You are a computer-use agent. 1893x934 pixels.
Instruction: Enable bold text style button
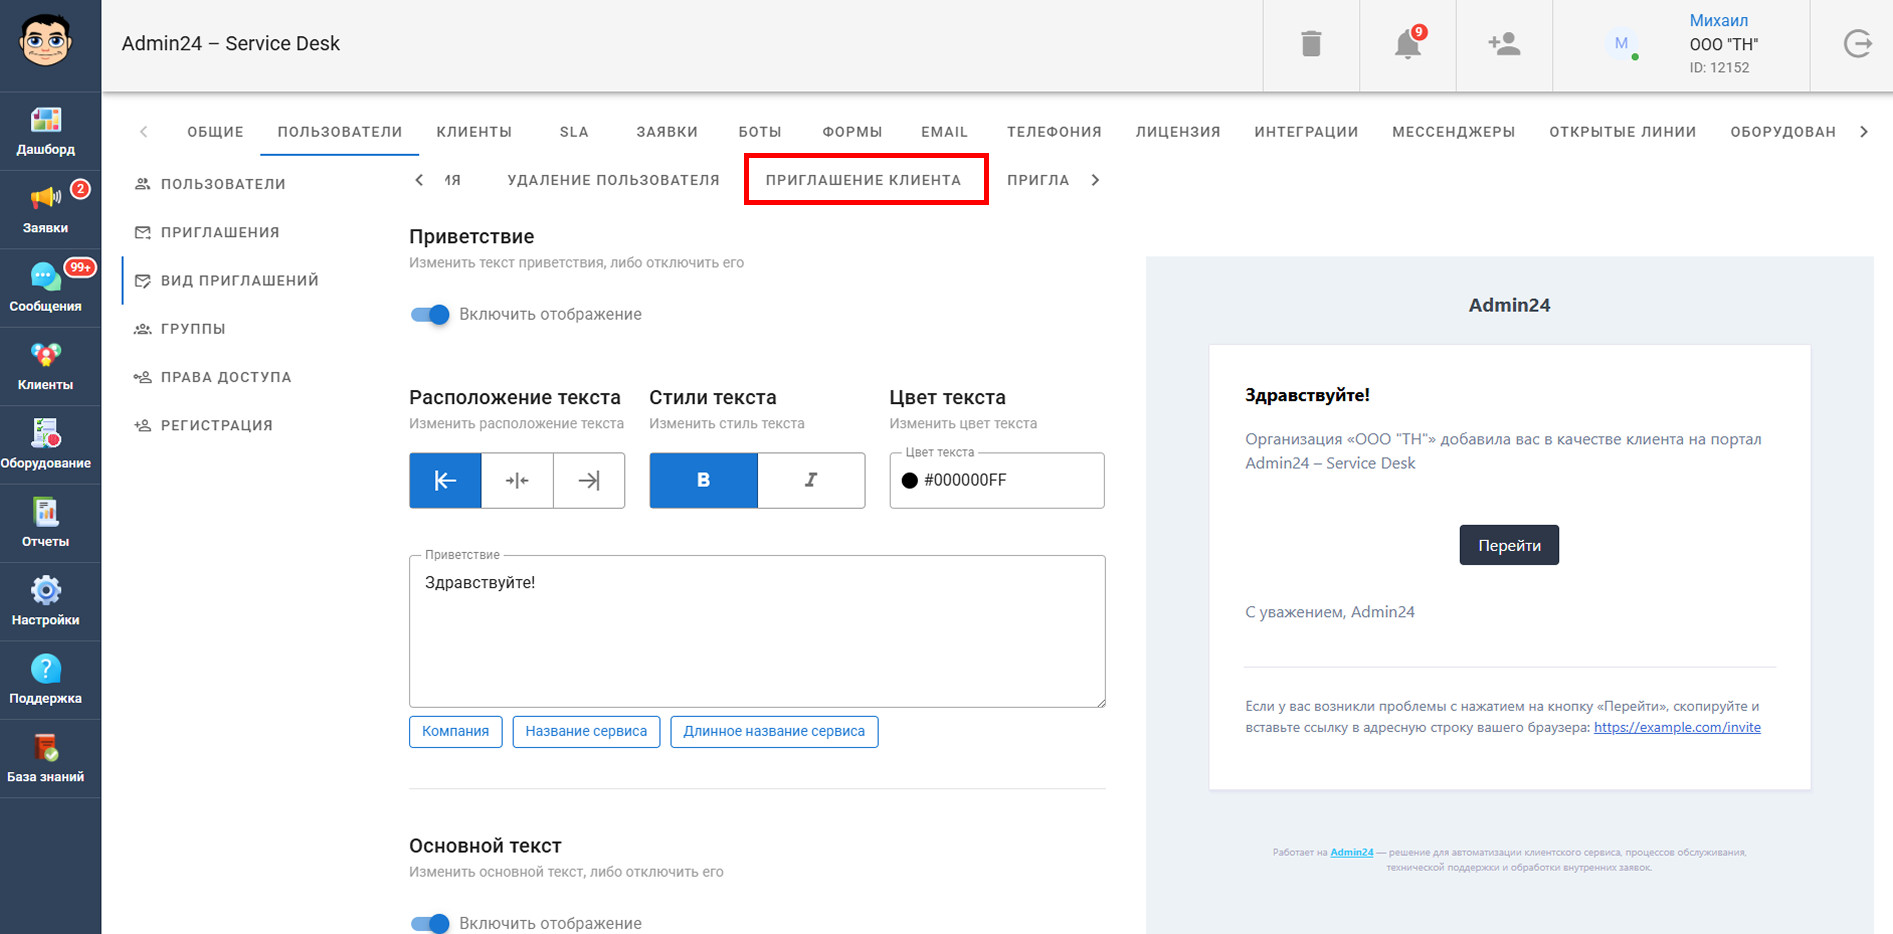703,481
